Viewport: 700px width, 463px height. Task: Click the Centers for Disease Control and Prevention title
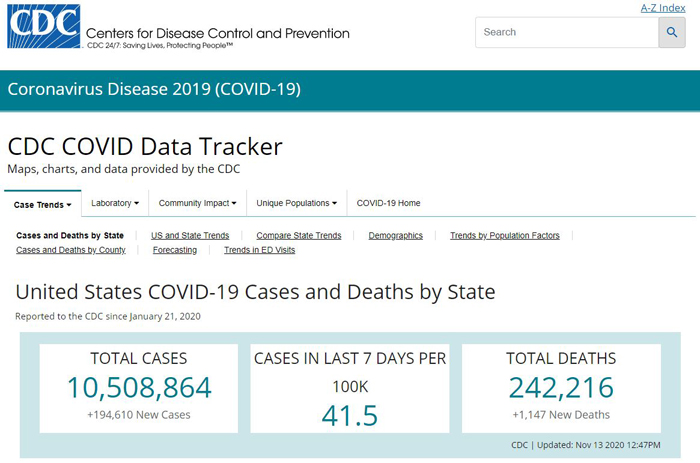point(217,33)
